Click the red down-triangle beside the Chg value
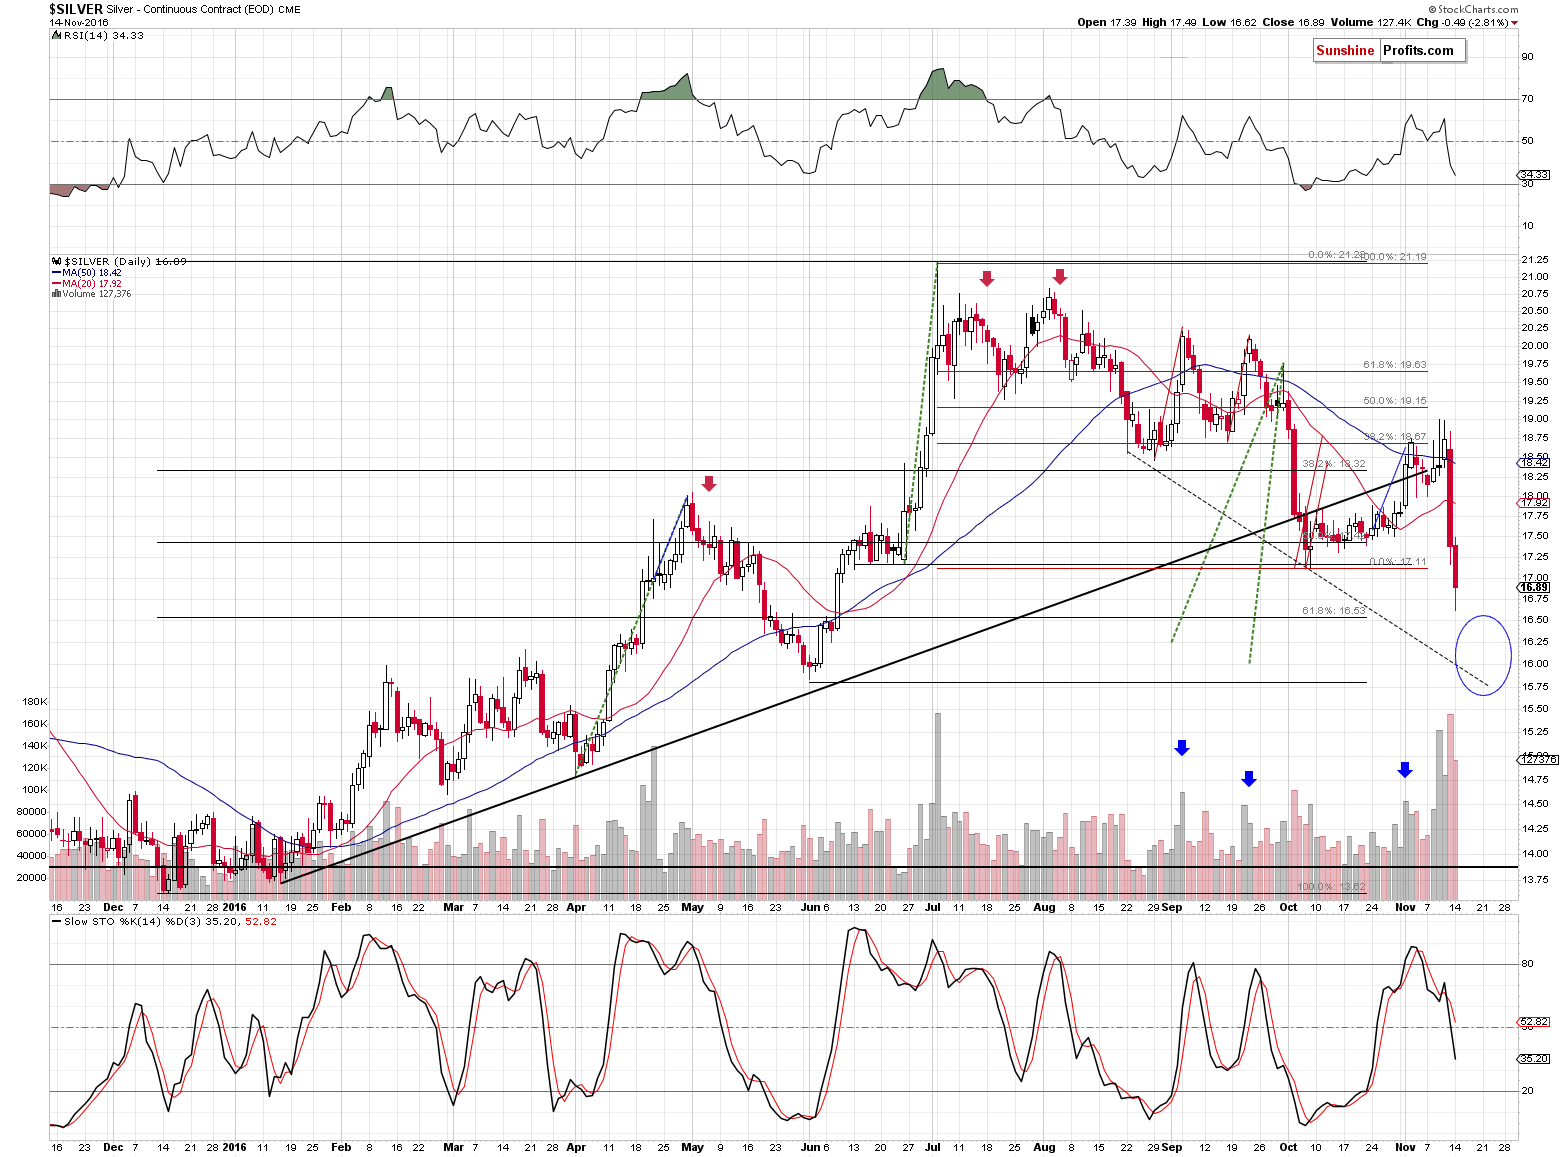The image size is (1565, 1157). coord(1515,23)
